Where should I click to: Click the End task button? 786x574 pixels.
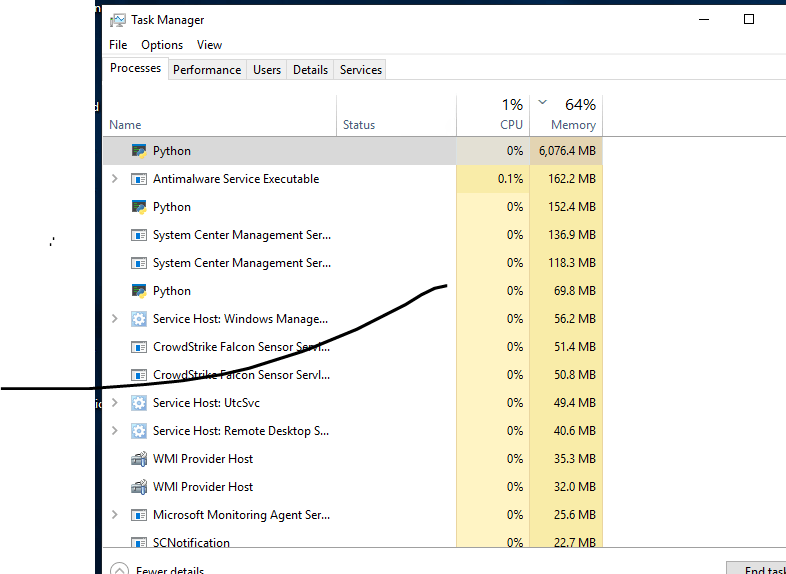pos(756,568)
